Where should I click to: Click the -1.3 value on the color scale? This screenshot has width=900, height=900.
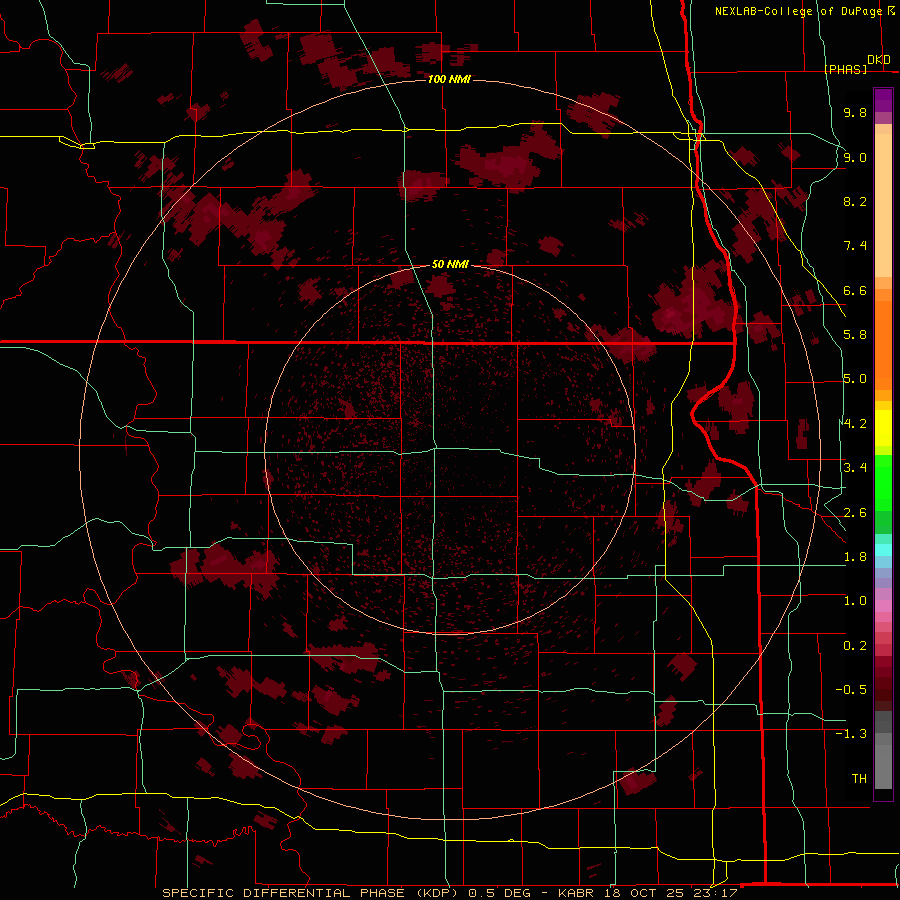851,734
